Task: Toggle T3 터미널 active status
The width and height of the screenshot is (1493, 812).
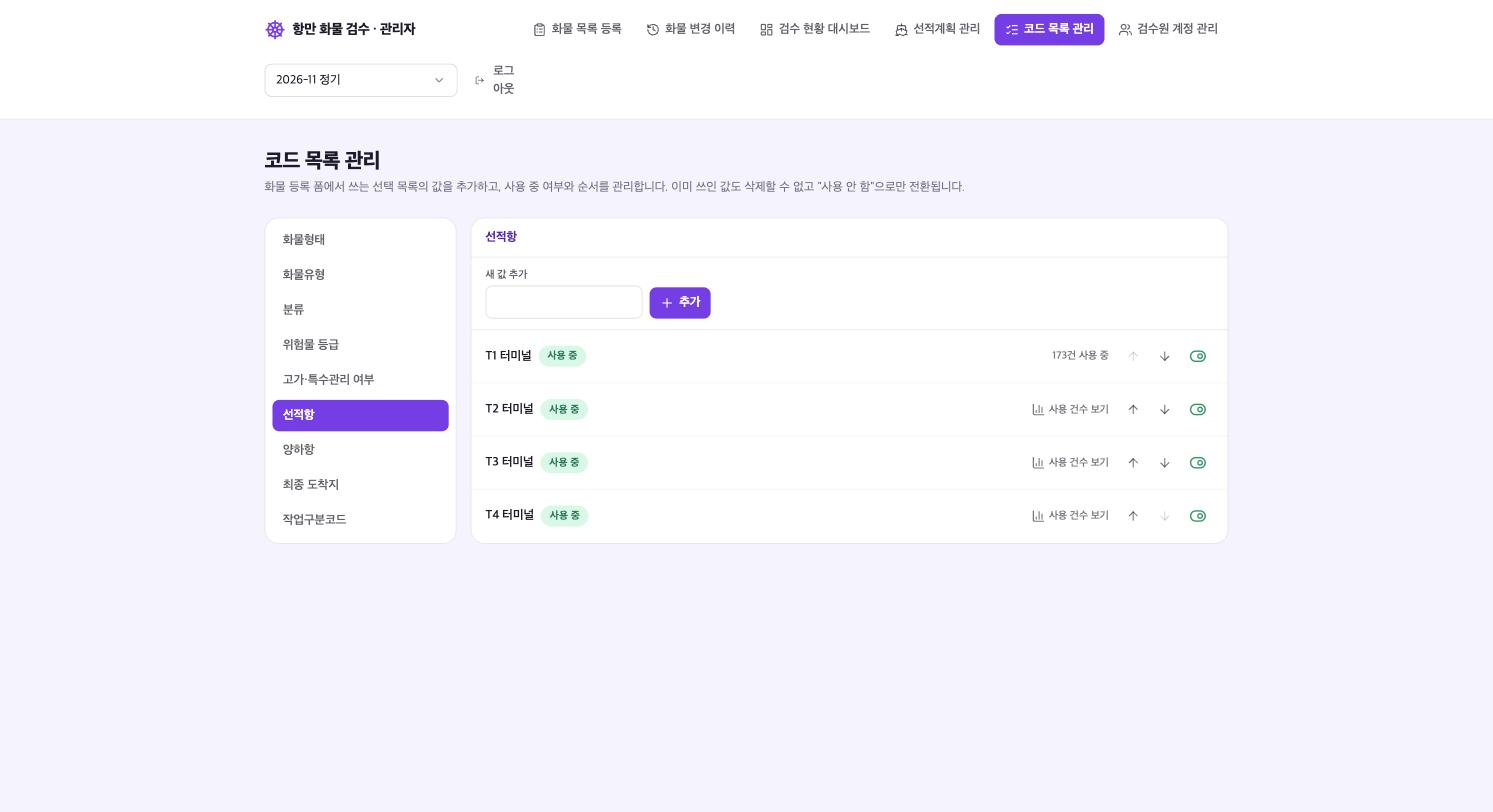Action: point(1198,463)
